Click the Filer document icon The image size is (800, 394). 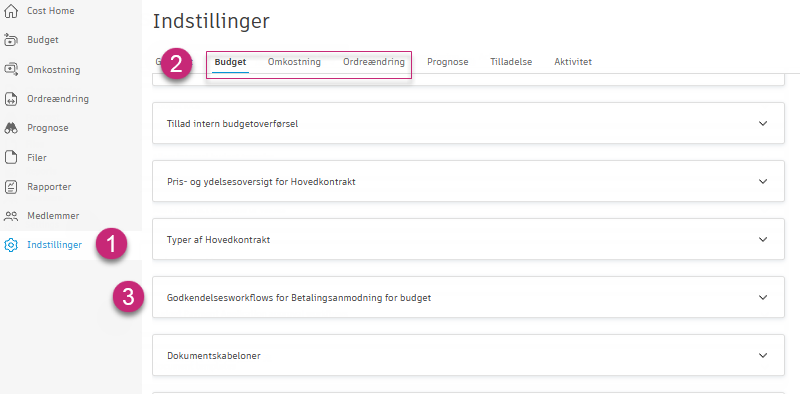(11, 158)
